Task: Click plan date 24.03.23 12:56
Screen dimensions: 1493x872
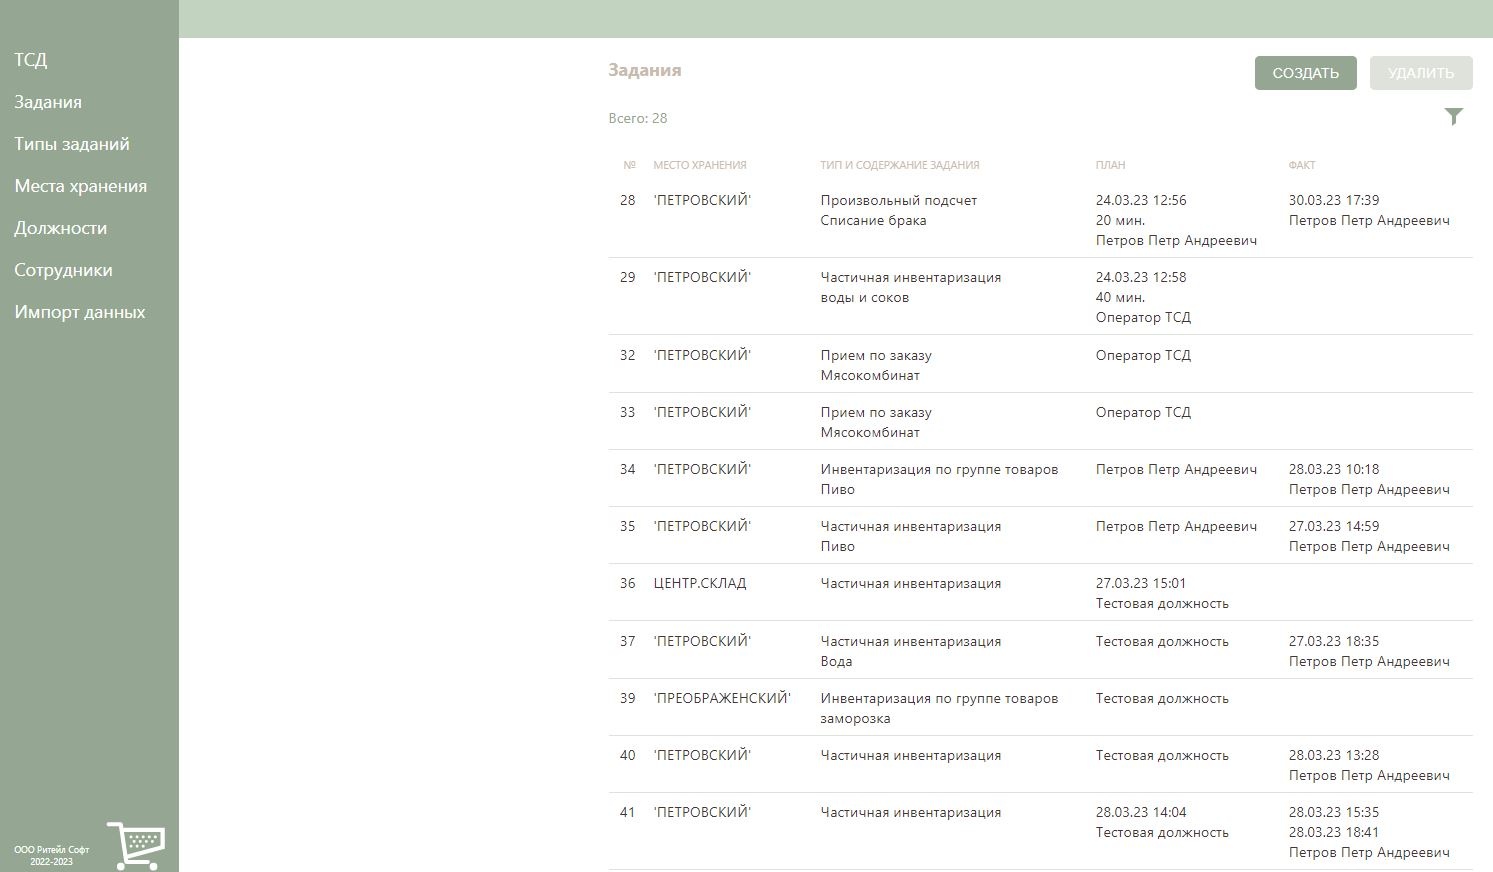Action: click(x=1141, y=200)
